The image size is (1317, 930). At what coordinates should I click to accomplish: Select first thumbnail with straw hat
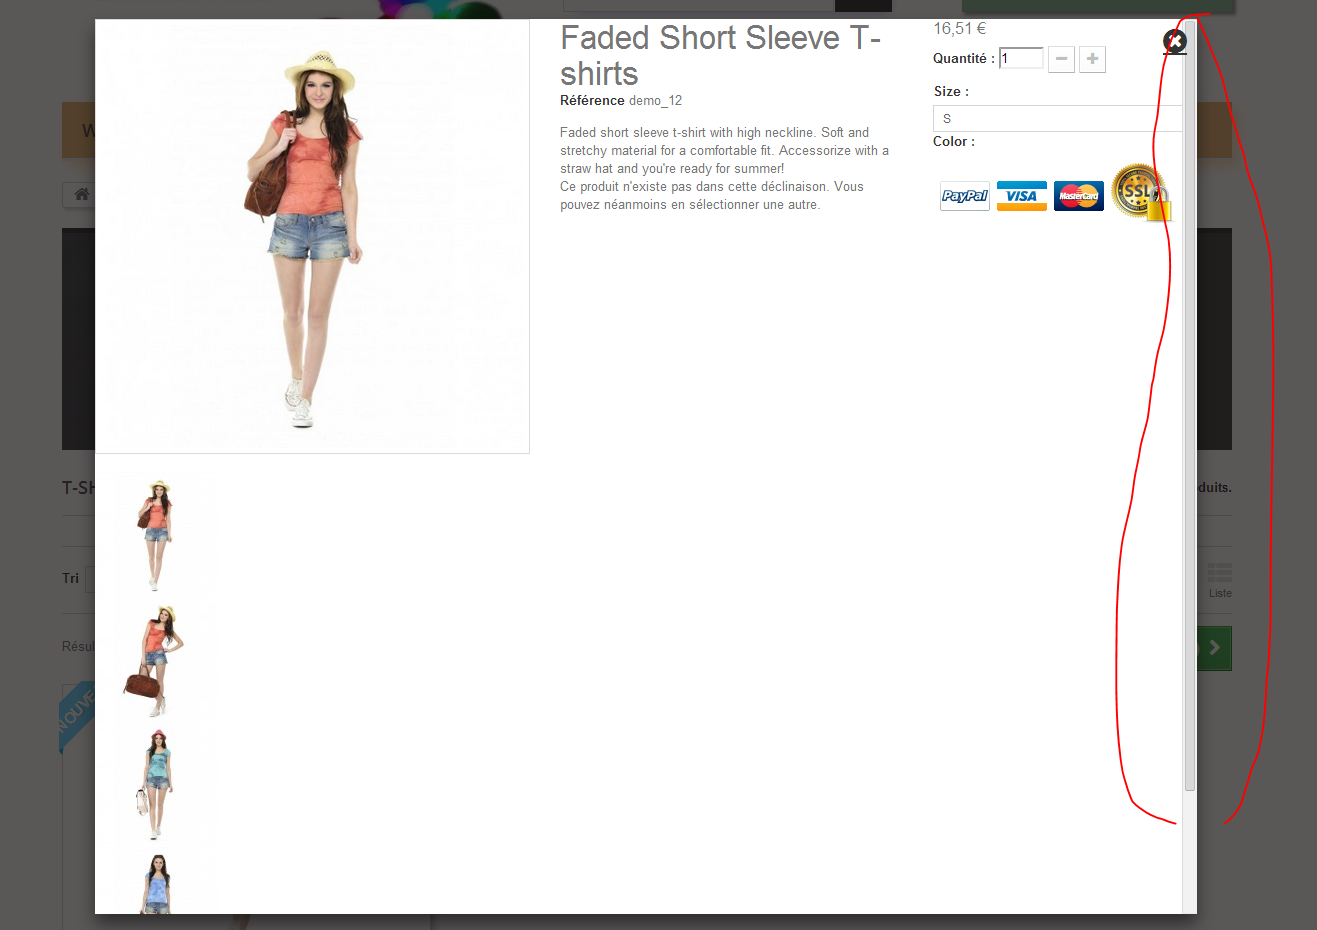click(x=156, y=534)
